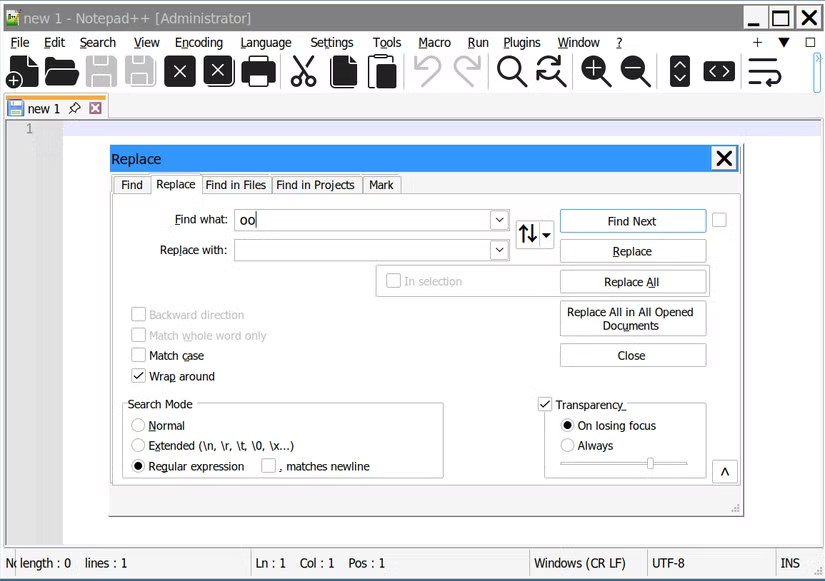This screenshot has height=581, width=825.
Task: Open the Replace with history dropdown
Action: 499,250
